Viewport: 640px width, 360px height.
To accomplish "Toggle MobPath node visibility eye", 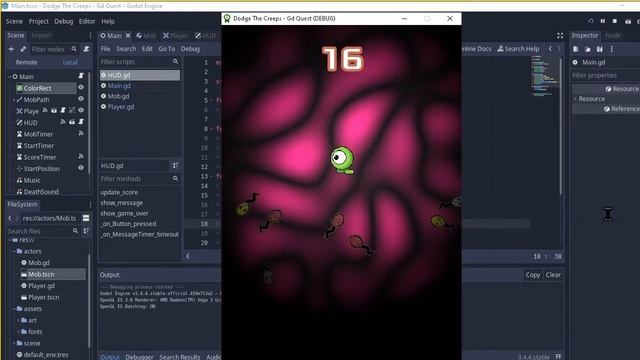I will [x=81, y=99].
